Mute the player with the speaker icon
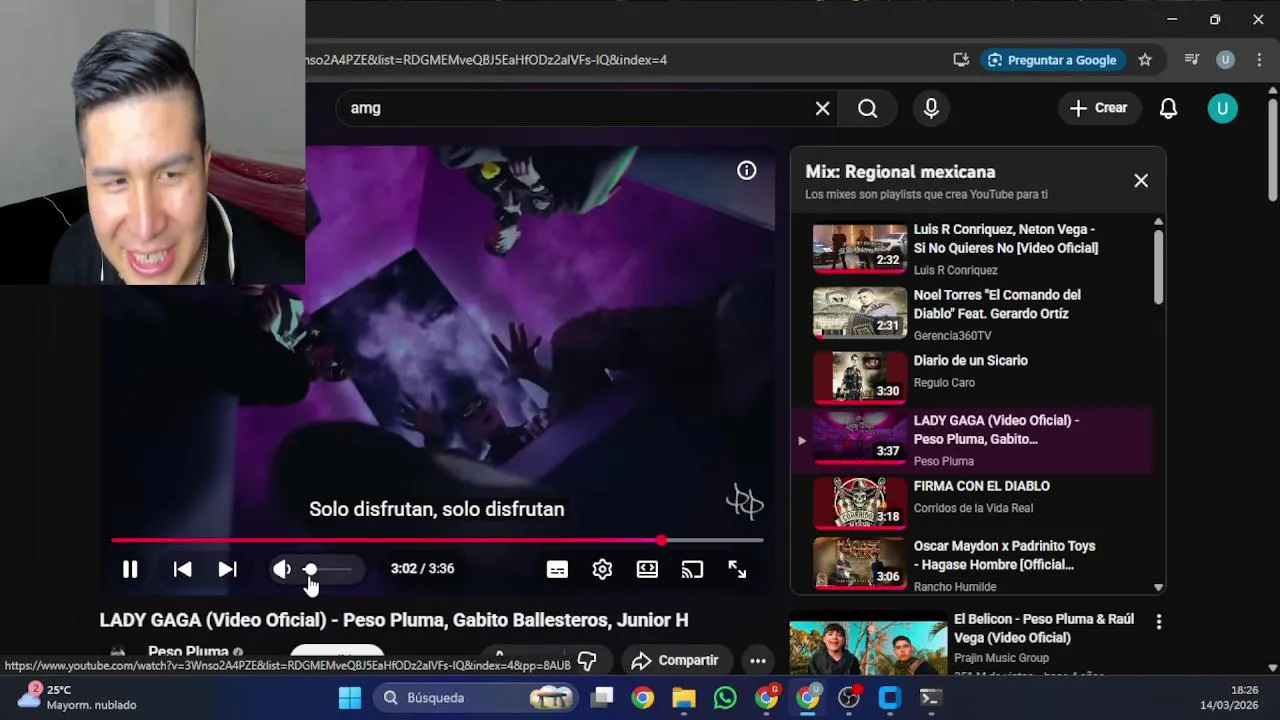This screenshot has height=720, width=1280. coord(282,569)
